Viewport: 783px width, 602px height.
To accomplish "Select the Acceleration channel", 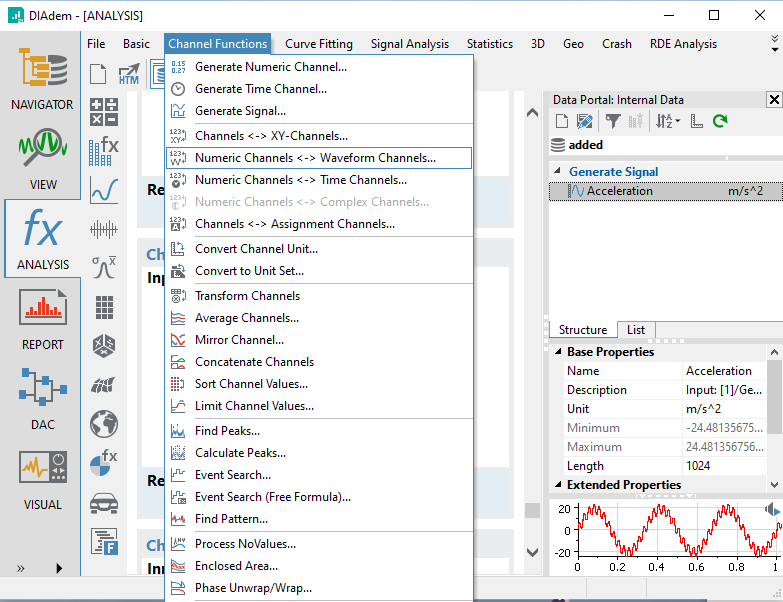I will 619,191.
